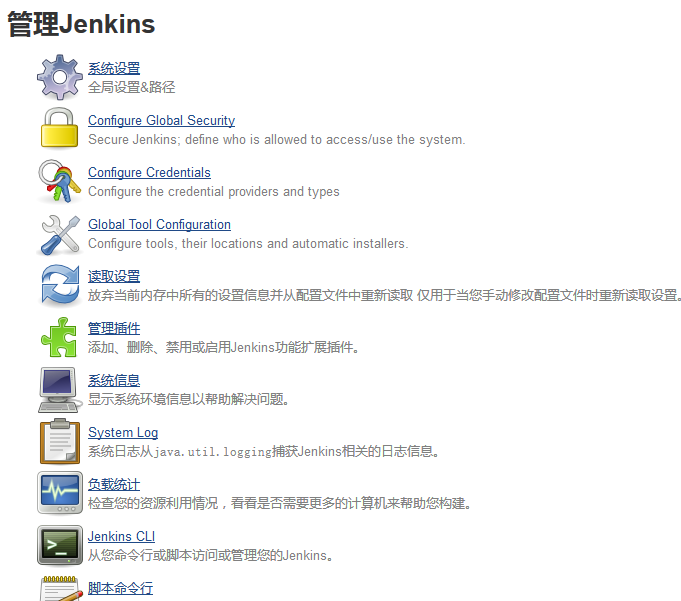Image resolution: width=681 pixels, height=601 pixels.
Task: Open Configure Global Security link
Action: coord(161,120)
